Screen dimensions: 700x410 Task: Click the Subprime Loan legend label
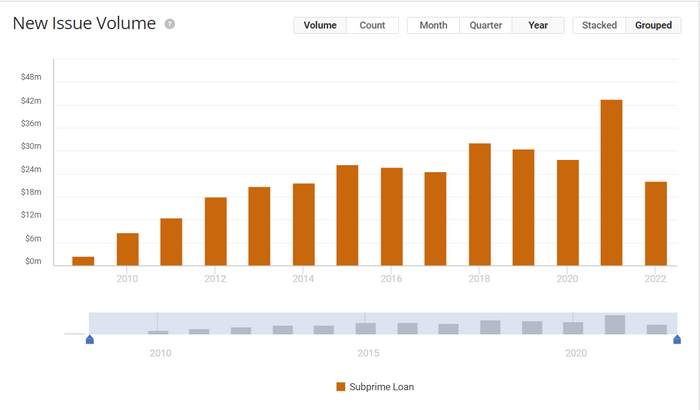coord(382,387)
